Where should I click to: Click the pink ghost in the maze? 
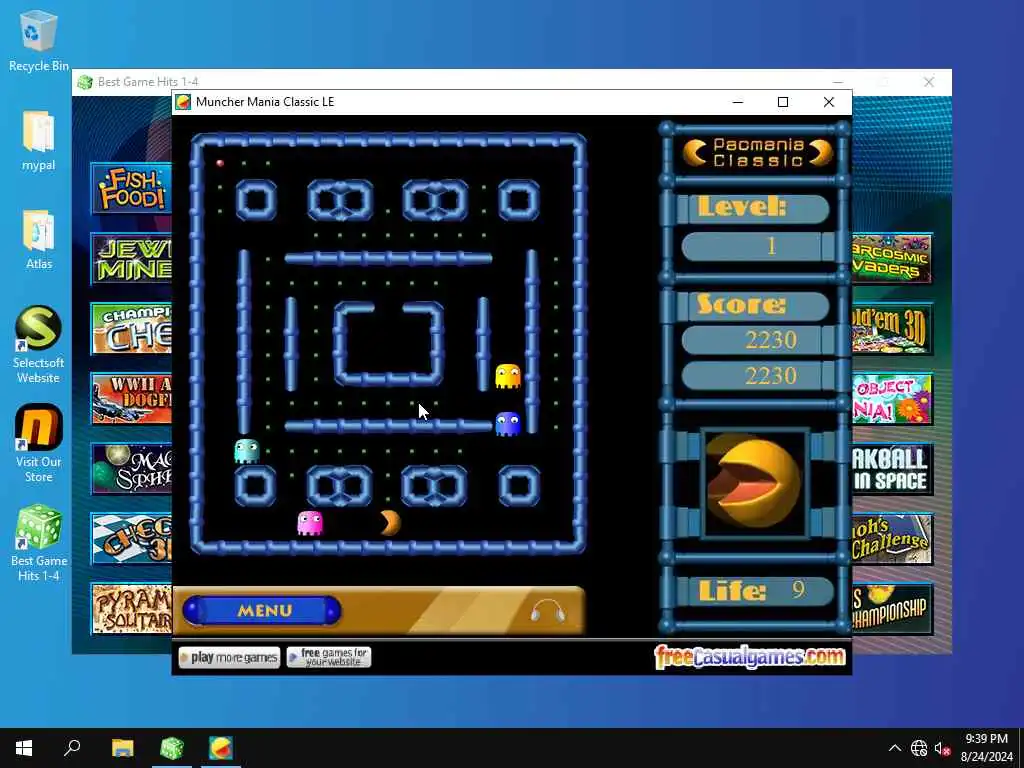(310, 523)
